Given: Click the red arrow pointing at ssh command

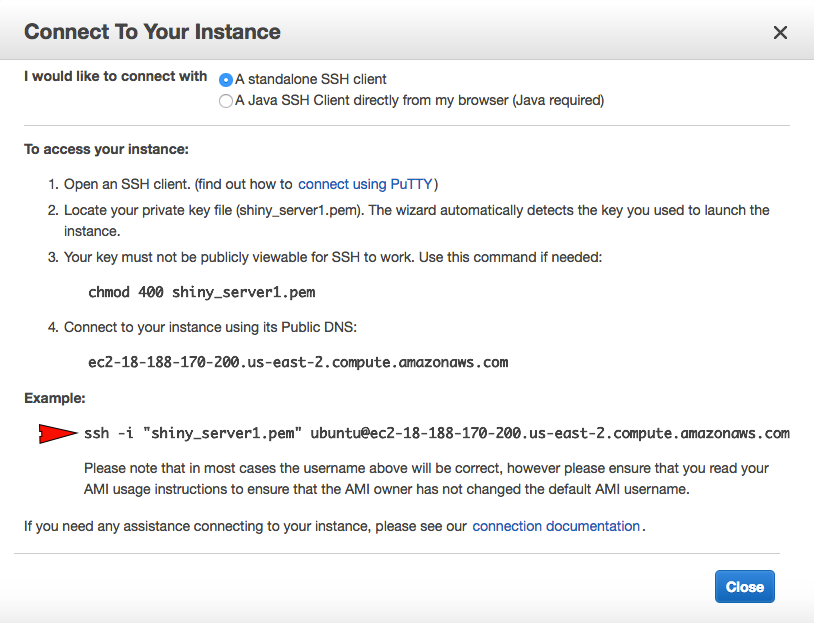Looking at the screenshot, I should pos(58,434).
